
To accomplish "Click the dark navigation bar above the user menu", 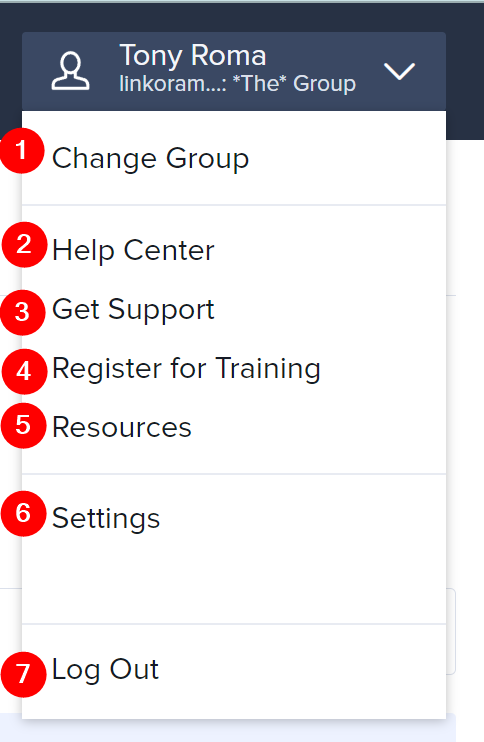I will tap(242, 18).
